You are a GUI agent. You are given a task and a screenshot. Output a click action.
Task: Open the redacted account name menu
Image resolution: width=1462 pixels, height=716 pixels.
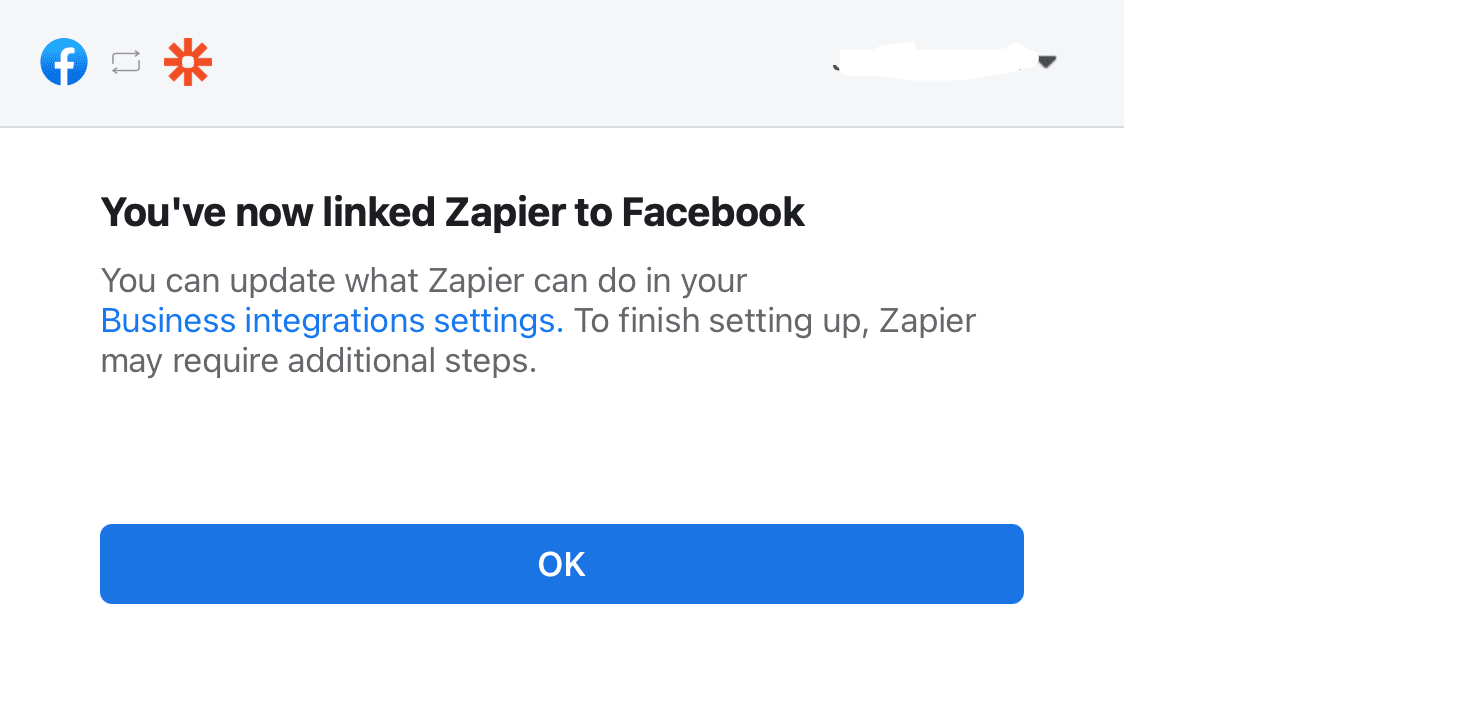(930, 61)
